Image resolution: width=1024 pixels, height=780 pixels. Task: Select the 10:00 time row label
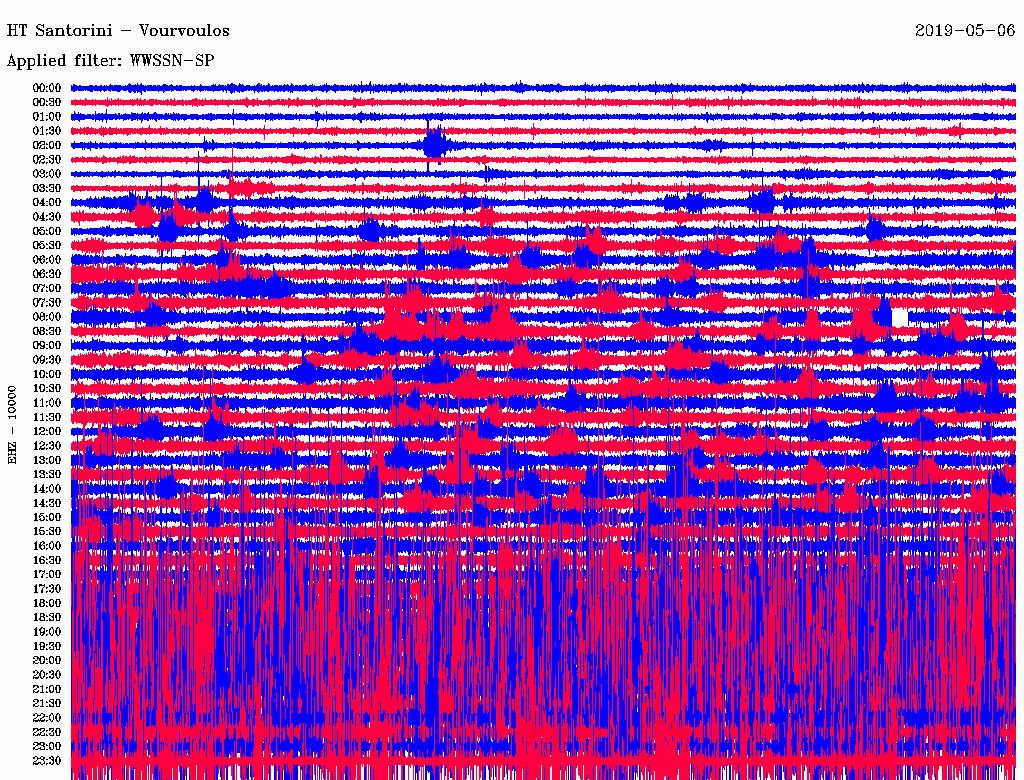click(x=47, y=374)
